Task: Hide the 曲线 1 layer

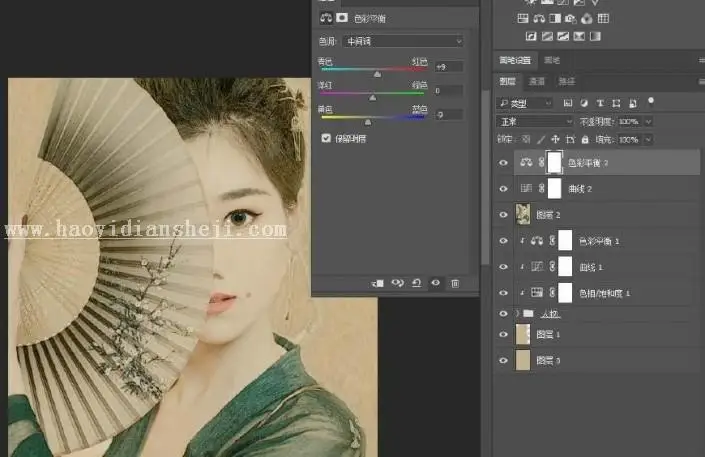Action: (503, 267)
